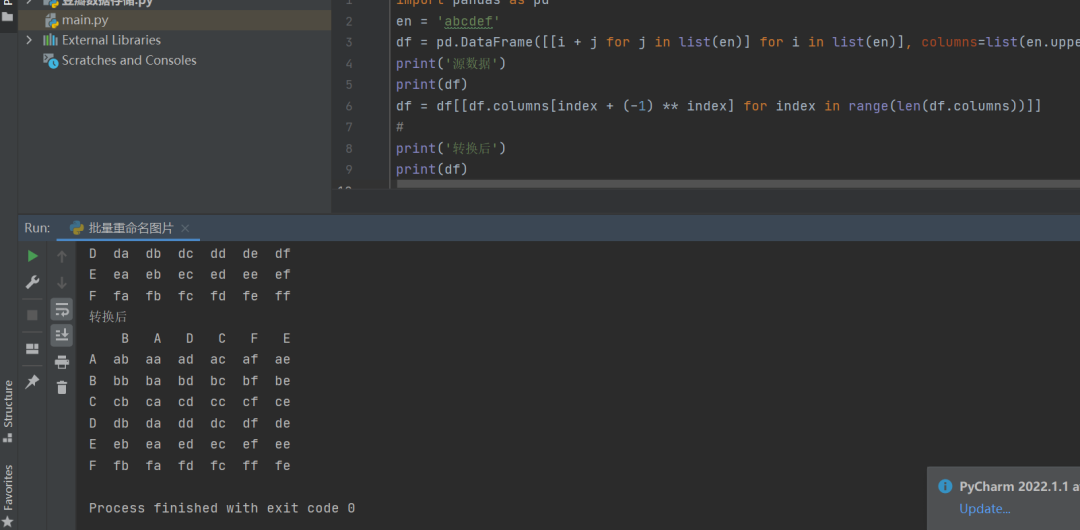Click the 'ff' cell in final output row
This screenshot has height=530, width=1080.
(250, 466)
